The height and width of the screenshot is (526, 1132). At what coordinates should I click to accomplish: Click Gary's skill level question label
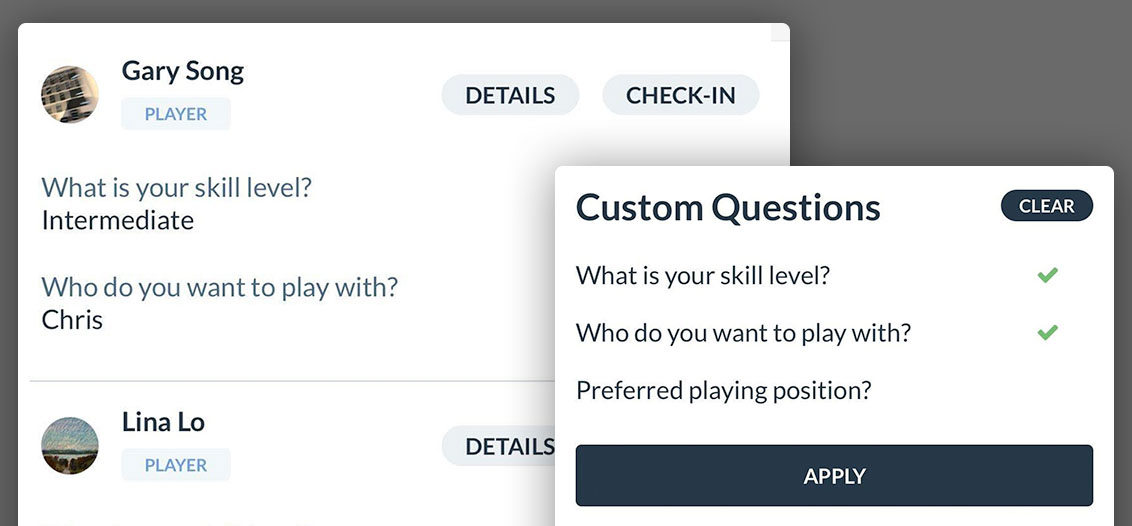pos(177,187)
